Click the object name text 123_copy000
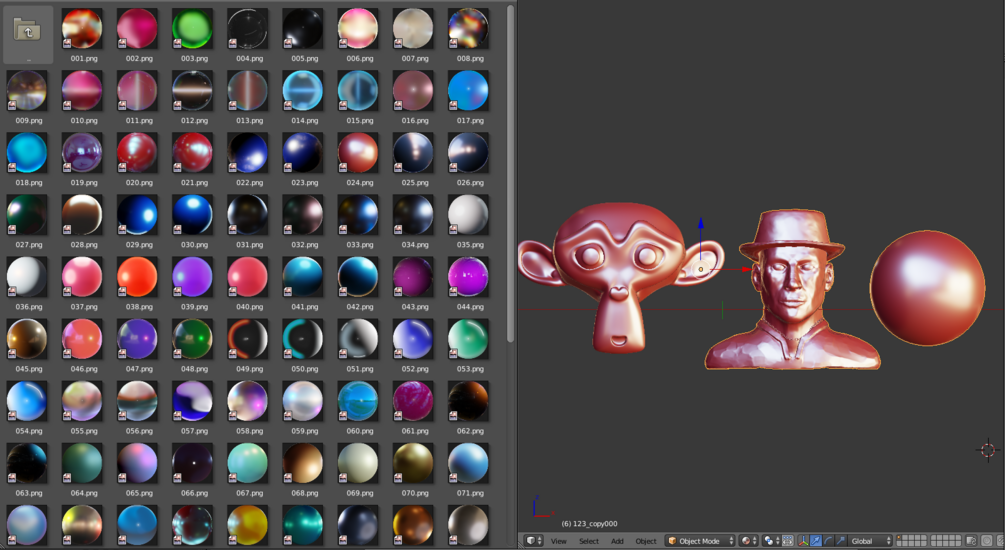1005x550 pixels. 595,524
